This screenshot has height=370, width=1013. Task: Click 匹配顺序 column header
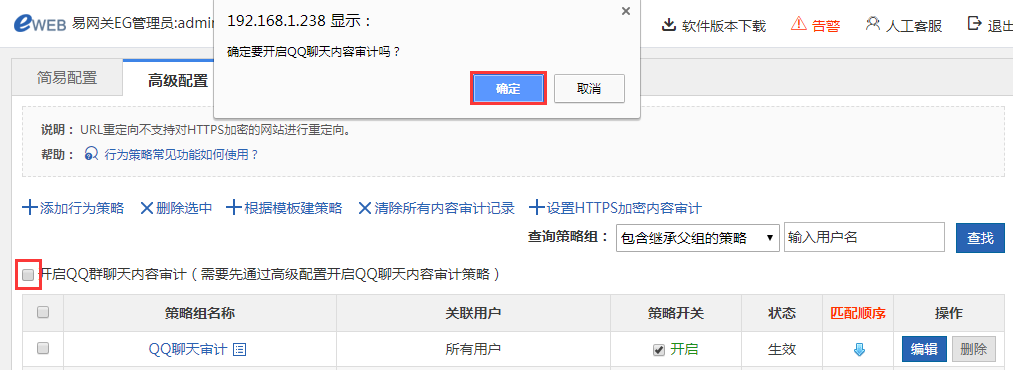858,313
